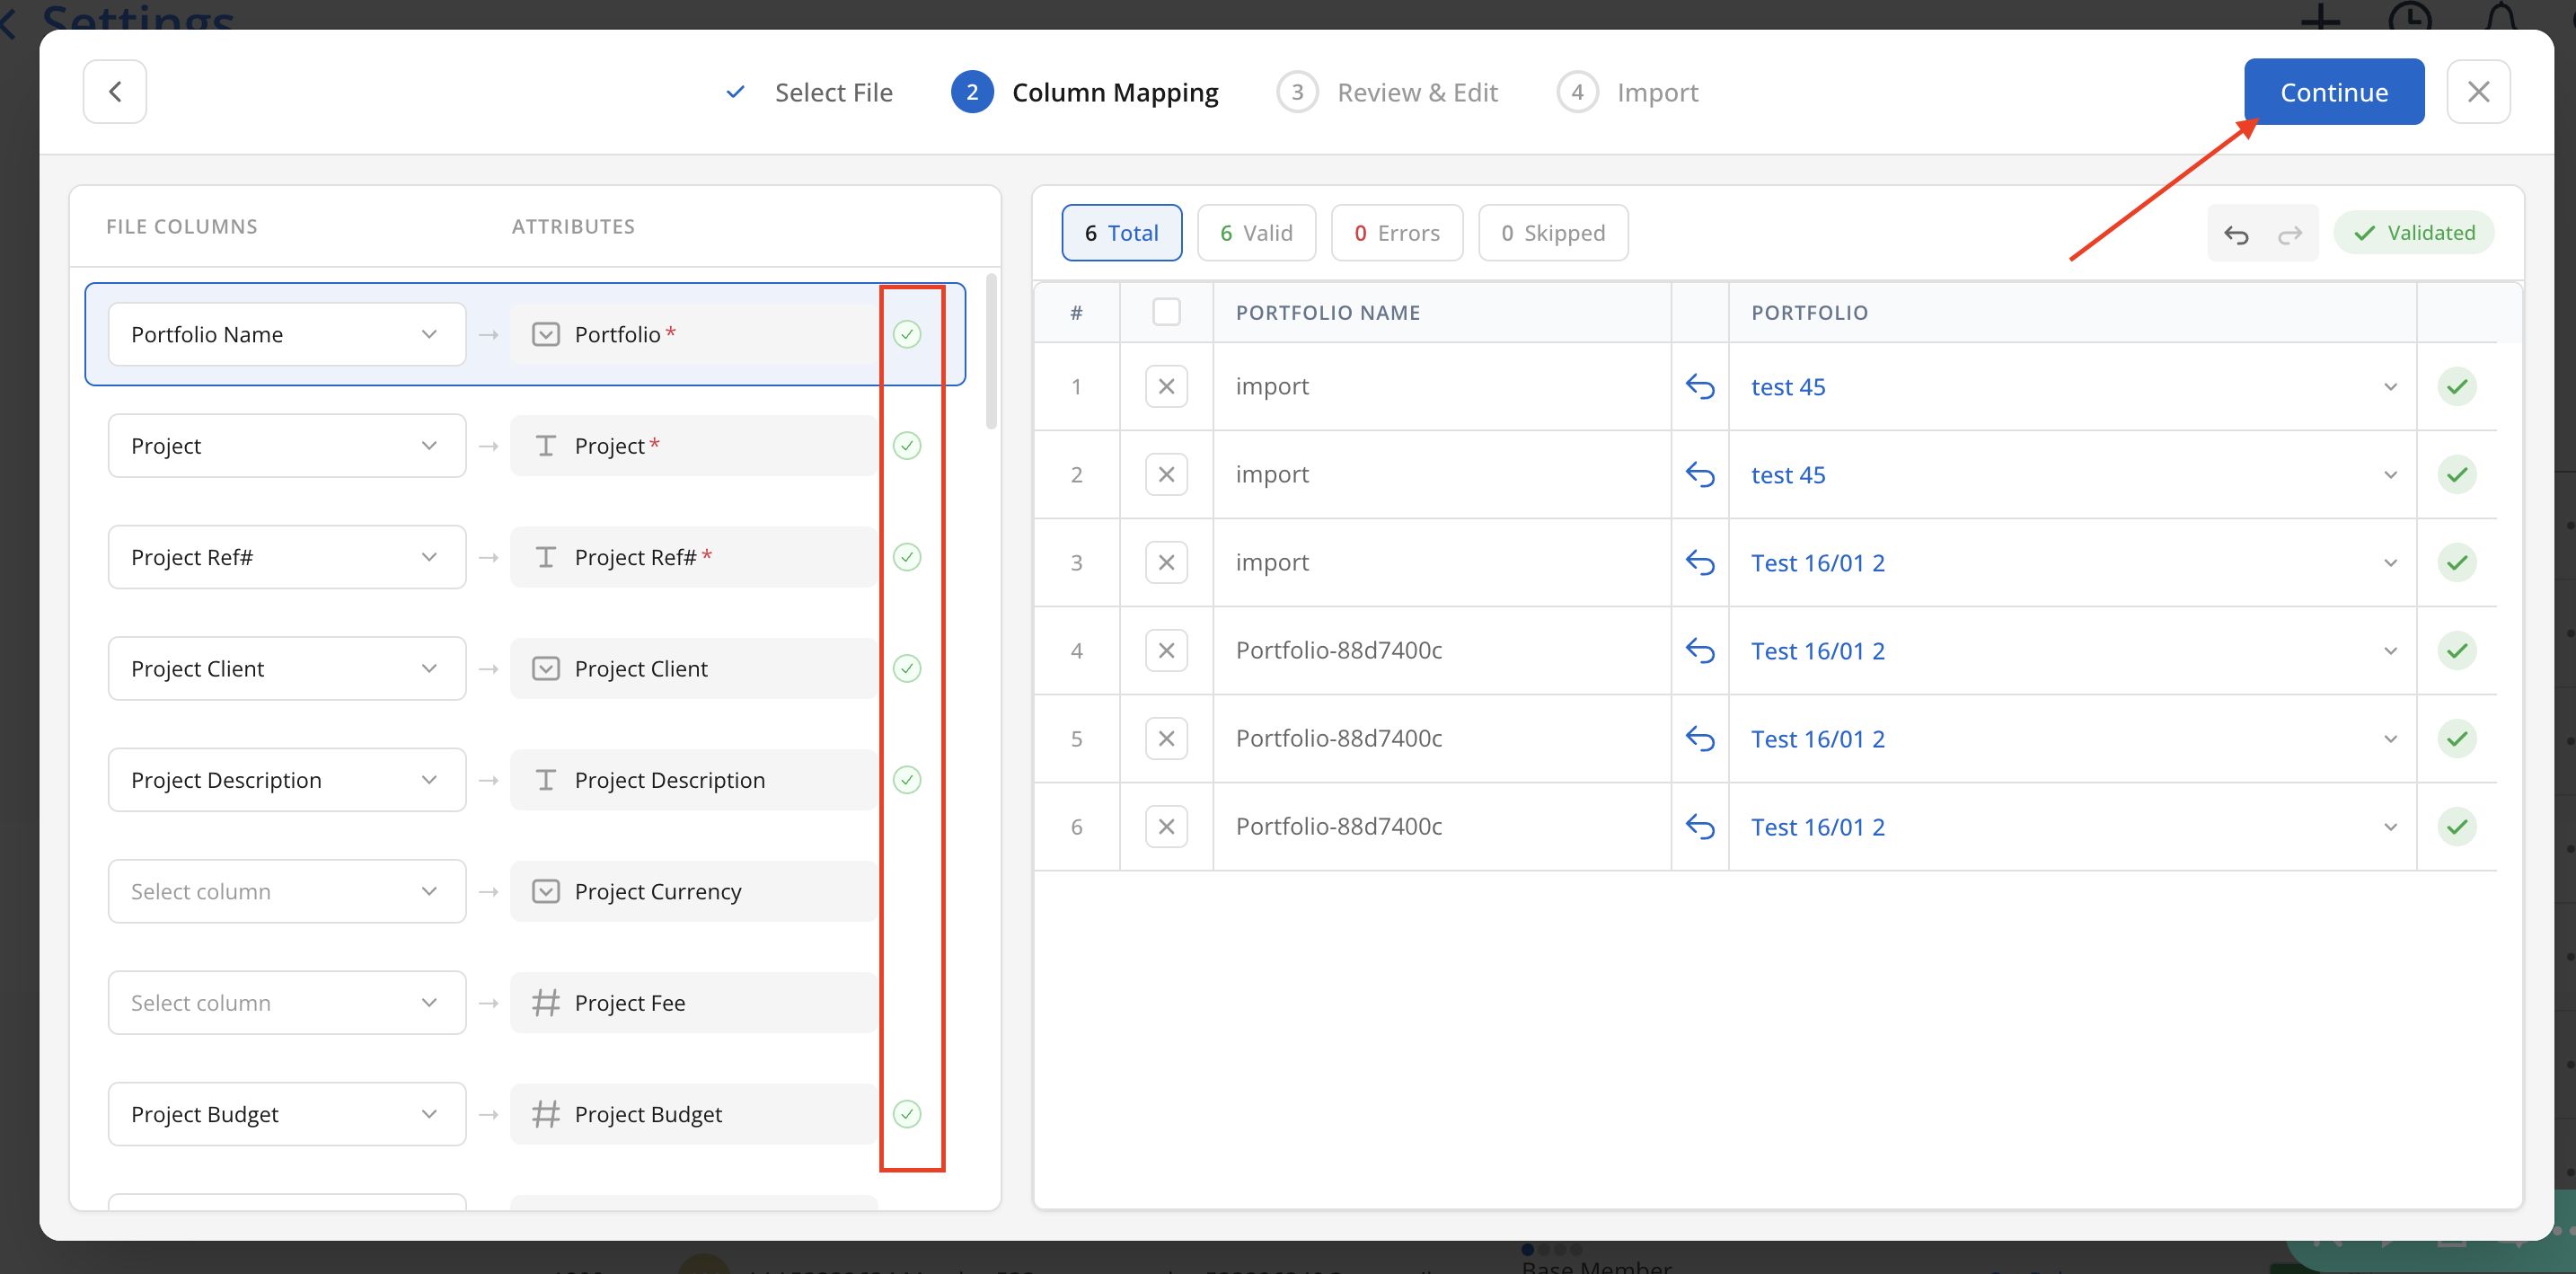
Task: Select the 6 Valid filter tab
Action: point(1256,234)
